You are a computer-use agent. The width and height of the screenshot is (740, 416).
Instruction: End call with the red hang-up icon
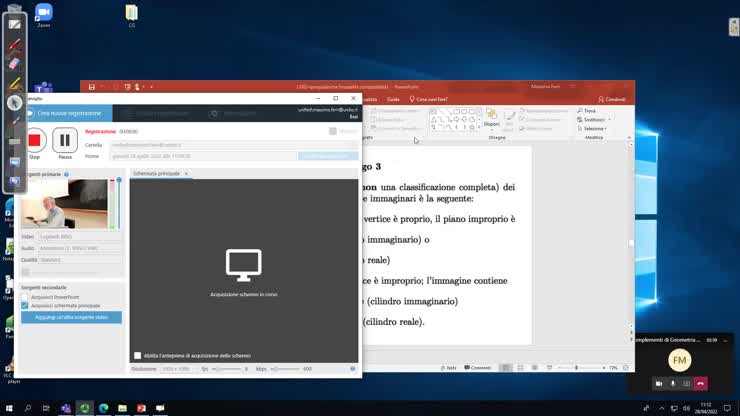point(701,383)
